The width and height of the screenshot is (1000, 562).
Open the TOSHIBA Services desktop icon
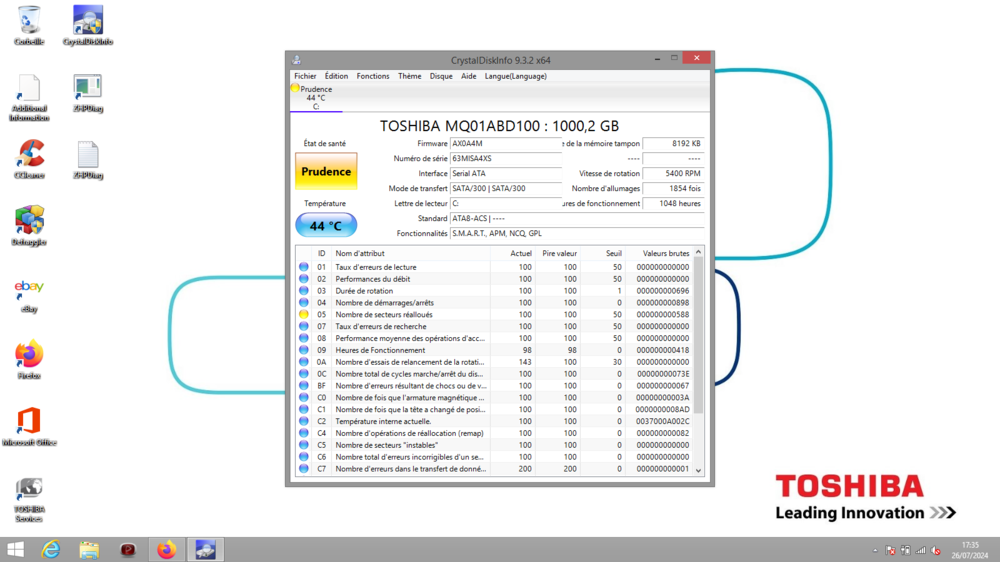(29, 490)
